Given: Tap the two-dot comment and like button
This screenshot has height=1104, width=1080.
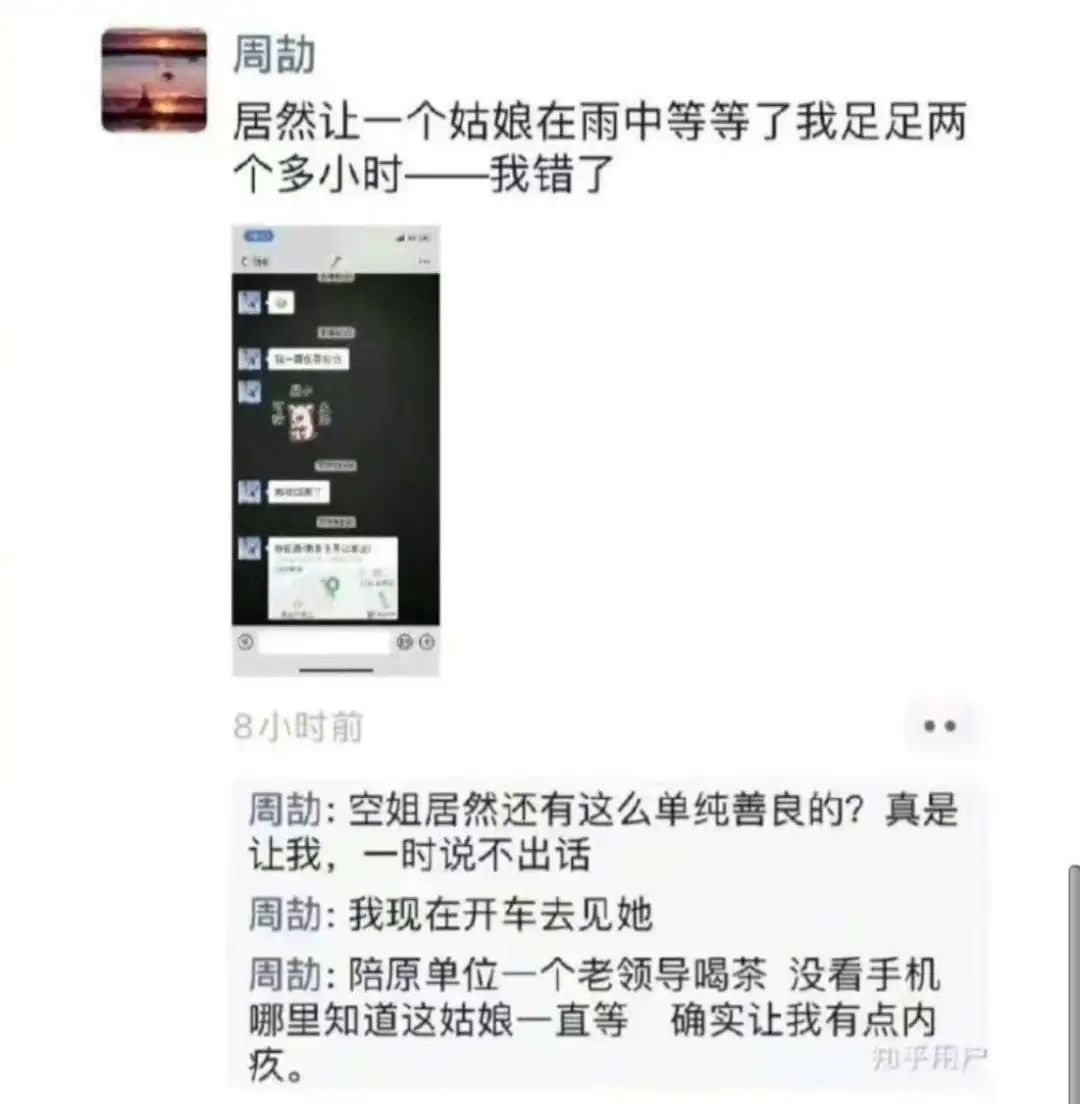Looking at the screenshot, I should pos(940,726).
